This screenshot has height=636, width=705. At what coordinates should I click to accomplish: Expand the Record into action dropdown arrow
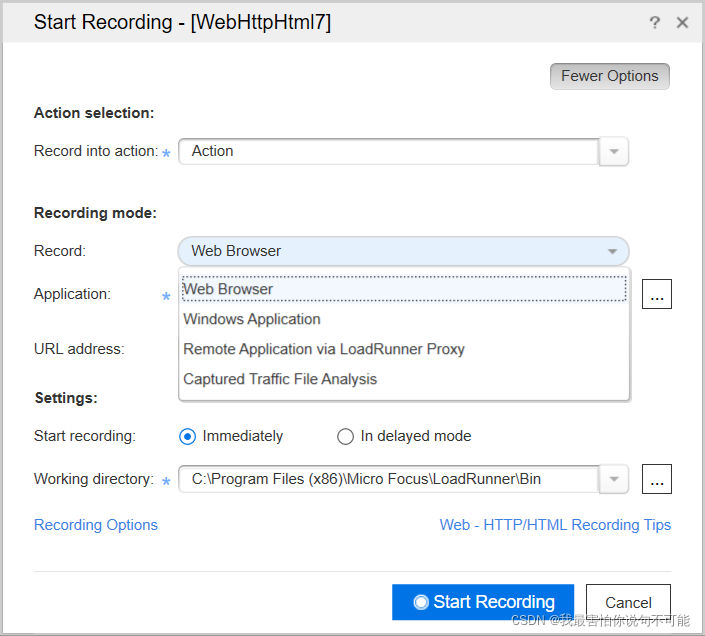(x=614, y=152)
